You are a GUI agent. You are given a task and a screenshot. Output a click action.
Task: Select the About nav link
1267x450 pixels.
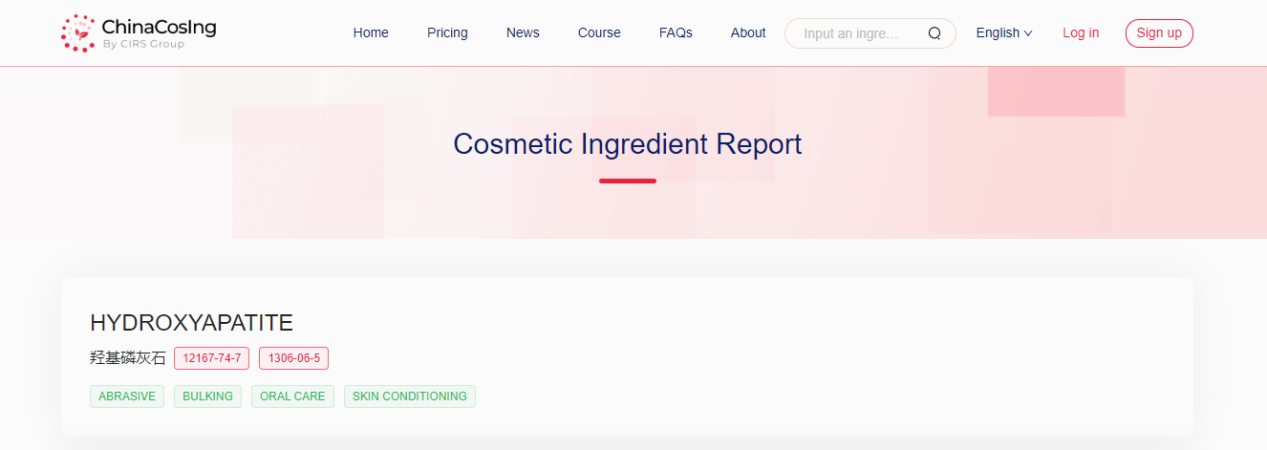tap(747, 33)
